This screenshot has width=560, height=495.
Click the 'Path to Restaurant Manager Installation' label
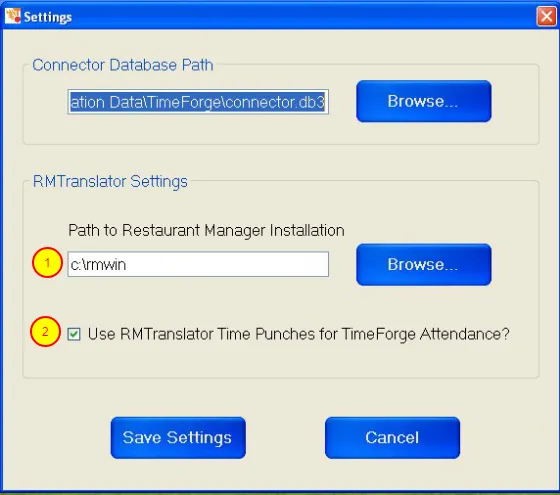206,230
